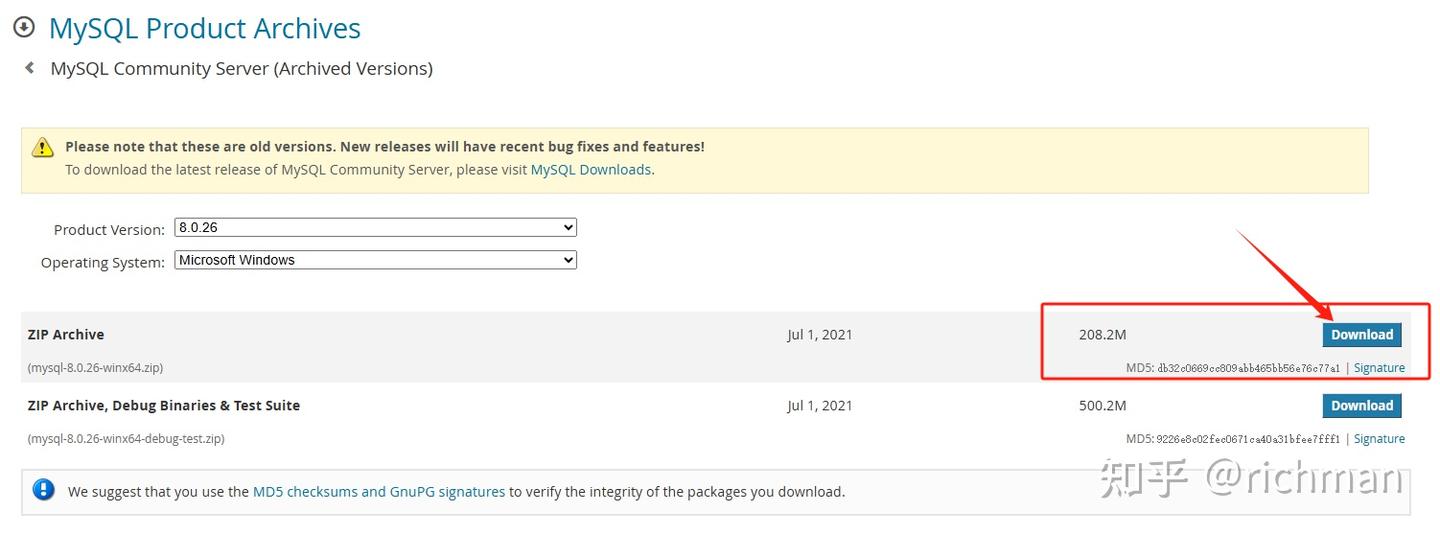
Task: Click the MD5 hash of the ZIP Archive
Action: (1248, 368)
